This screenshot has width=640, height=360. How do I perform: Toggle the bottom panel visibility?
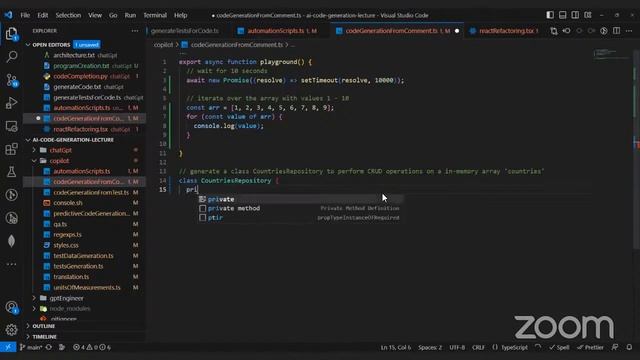coord(562,15)
